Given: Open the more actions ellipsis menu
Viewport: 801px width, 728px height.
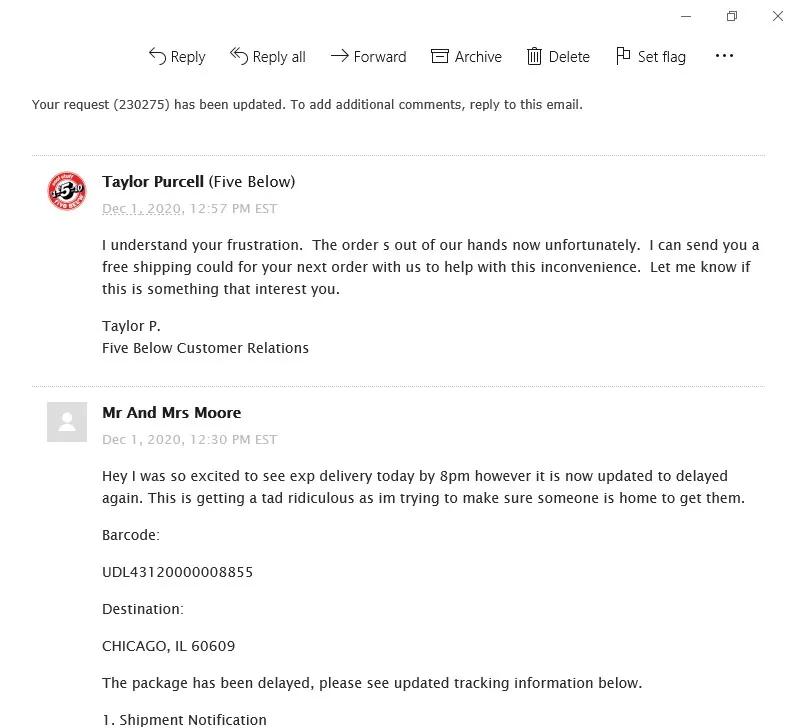Looking at the screenshot, I should click(x=724, y=56).
